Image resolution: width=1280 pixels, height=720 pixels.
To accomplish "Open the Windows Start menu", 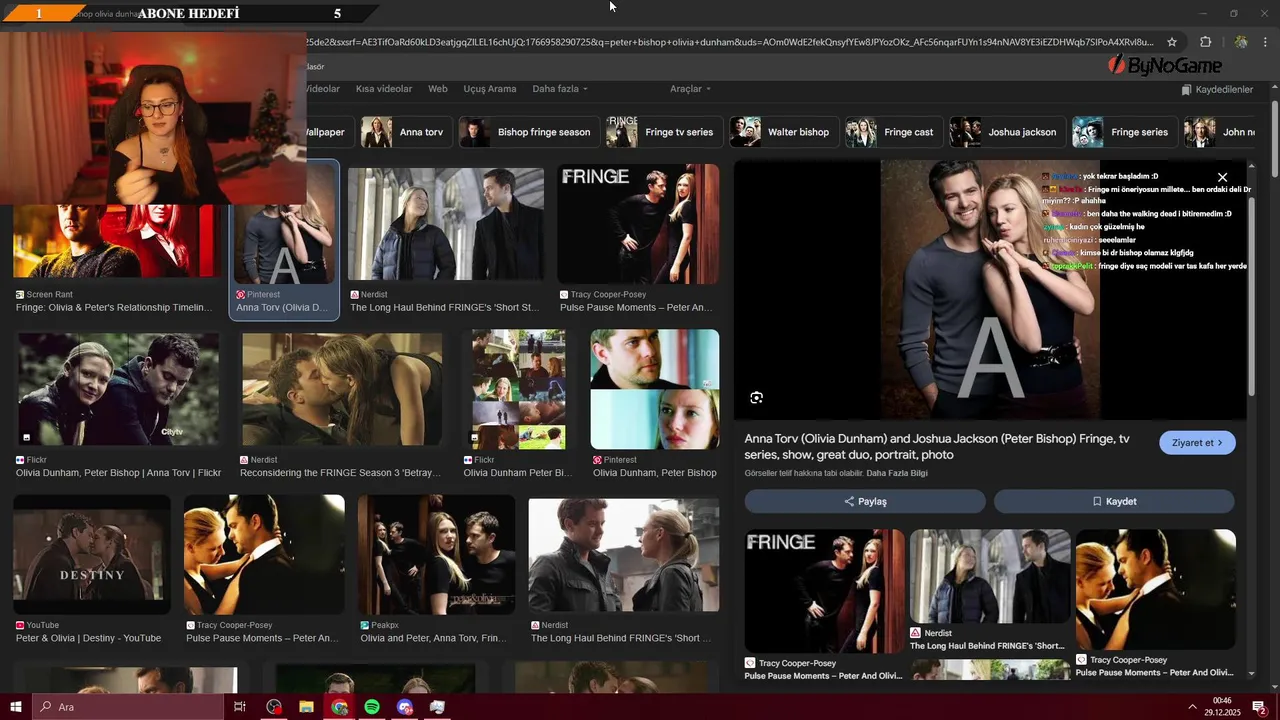I will click(x=16, y=707).
